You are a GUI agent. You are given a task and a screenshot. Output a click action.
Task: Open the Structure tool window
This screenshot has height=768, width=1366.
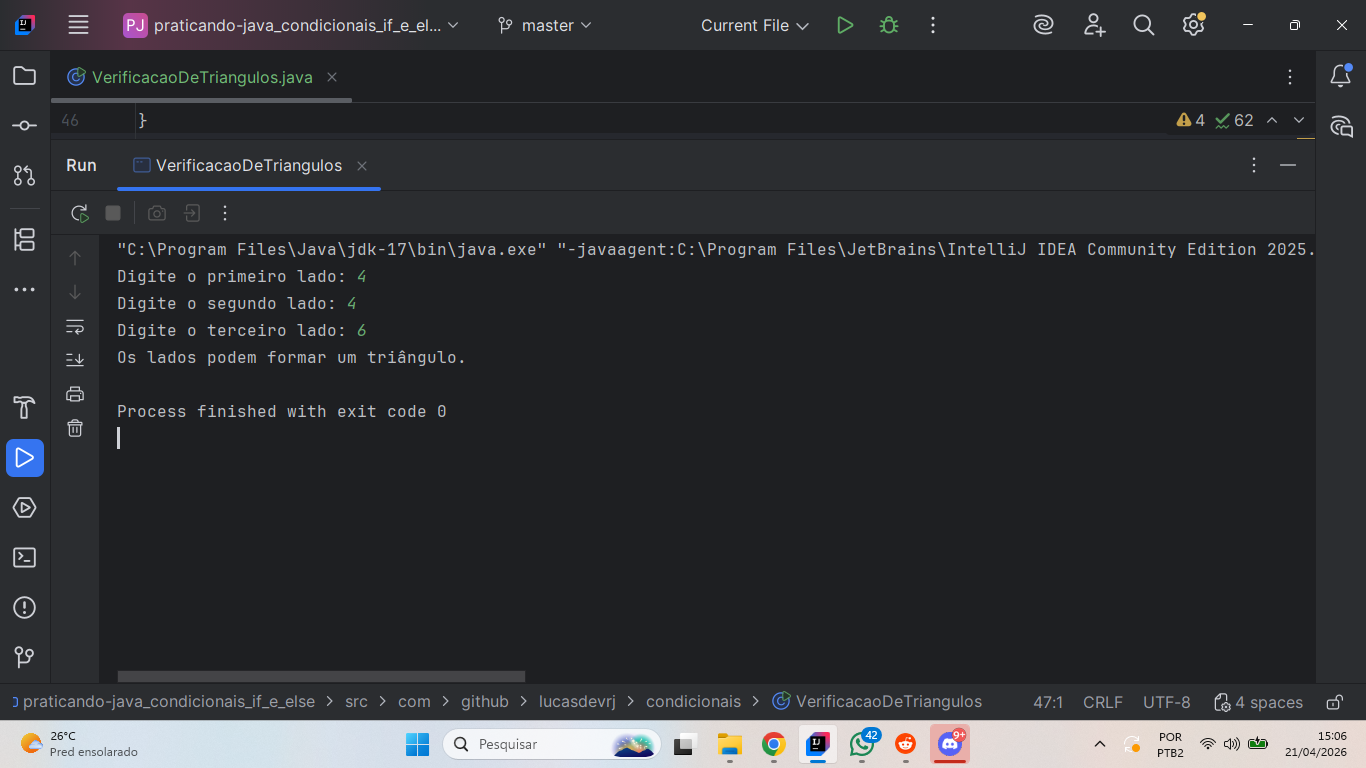click(x=25, y=240)
